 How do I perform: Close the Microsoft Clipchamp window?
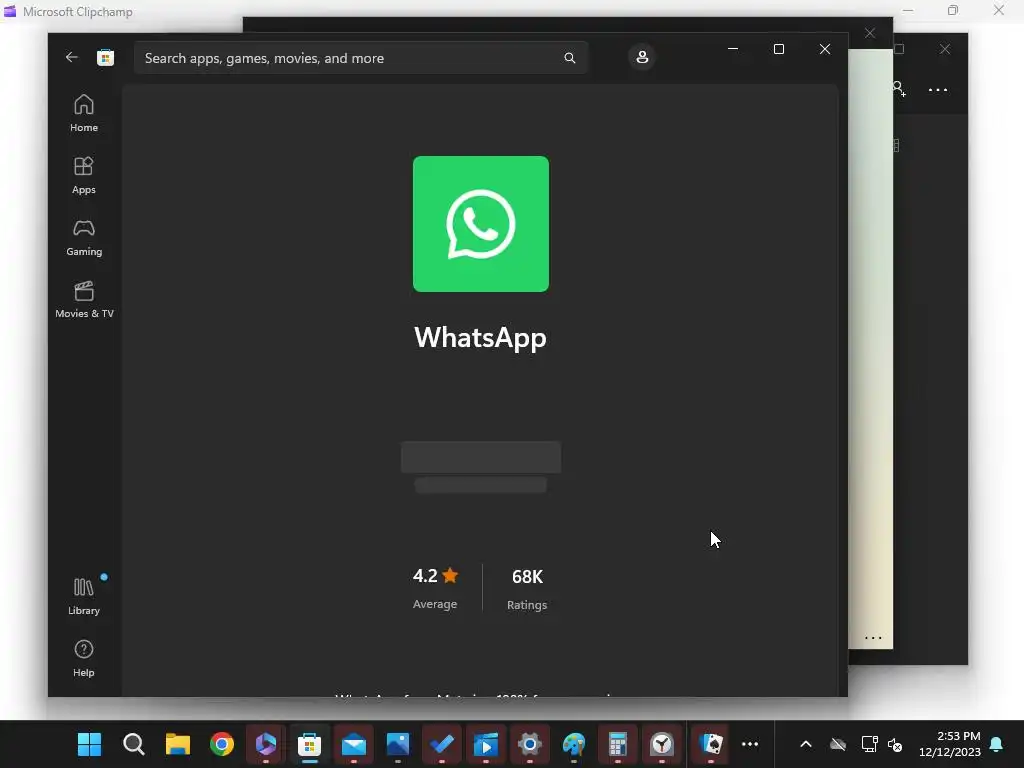(x=999, y=10)
